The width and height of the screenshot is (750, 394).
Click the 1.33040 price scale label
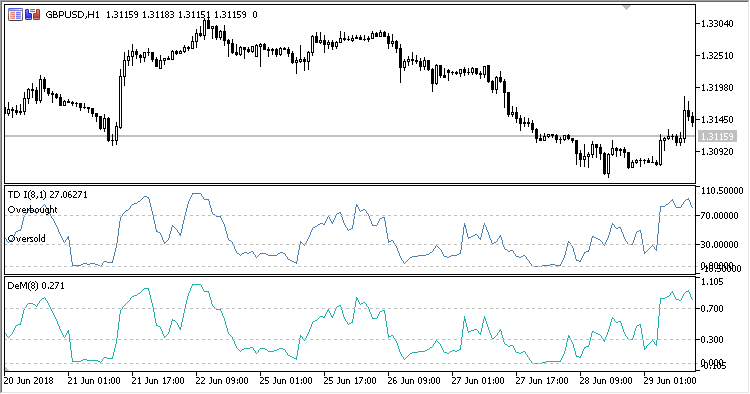717,23
